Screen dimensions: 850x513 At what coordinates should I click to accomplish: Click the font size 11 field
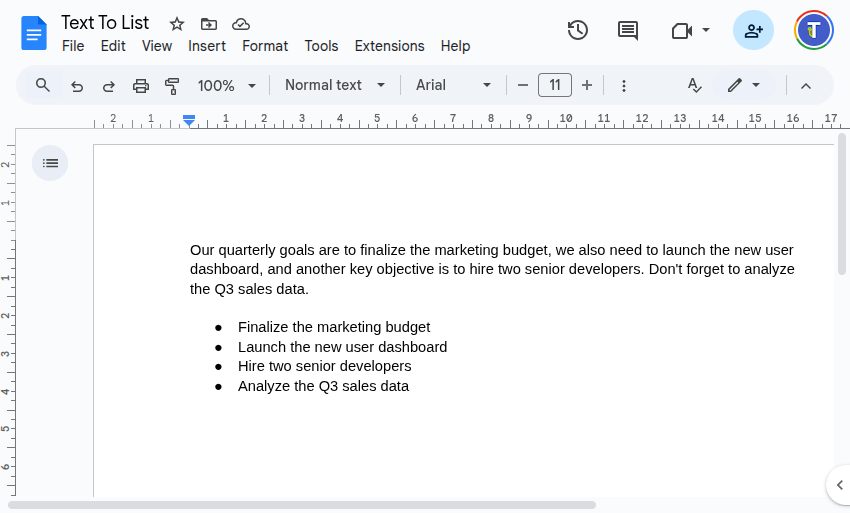point(555,85)
